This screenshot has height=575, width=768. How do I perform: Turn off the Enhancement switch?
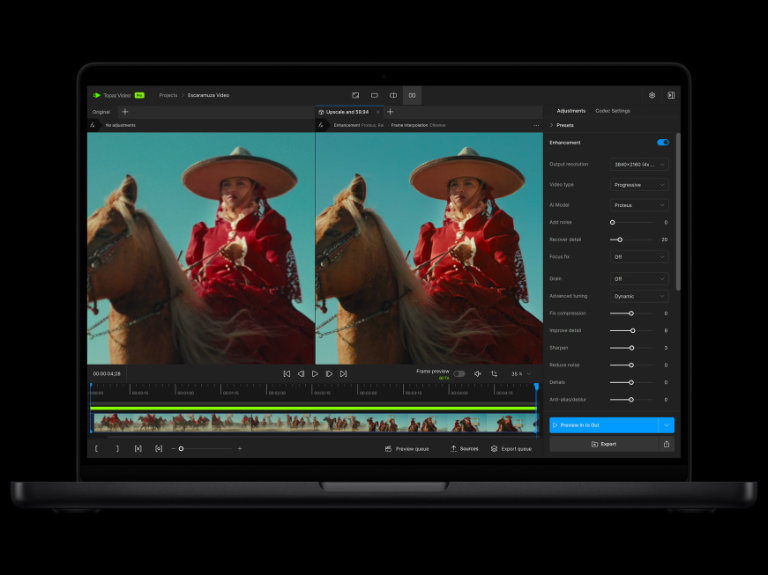[663, 142]
